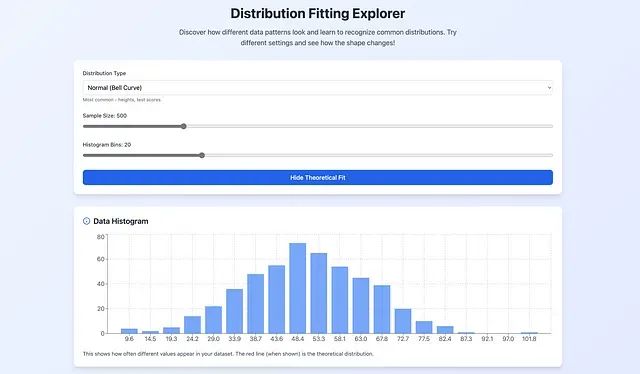
Task: Click the small bar at 9.6
Action: (x=129, y=331)
